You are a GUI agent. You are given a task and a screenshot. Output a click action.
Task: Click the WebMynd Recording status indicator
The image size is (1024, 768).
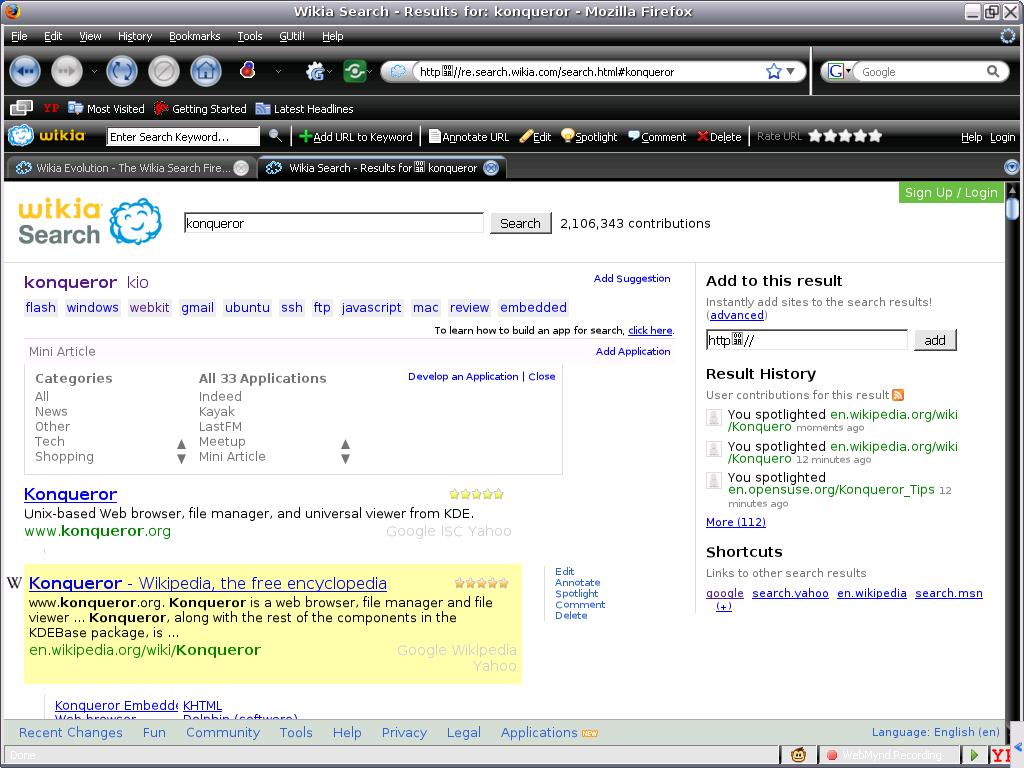coord(884,755)
